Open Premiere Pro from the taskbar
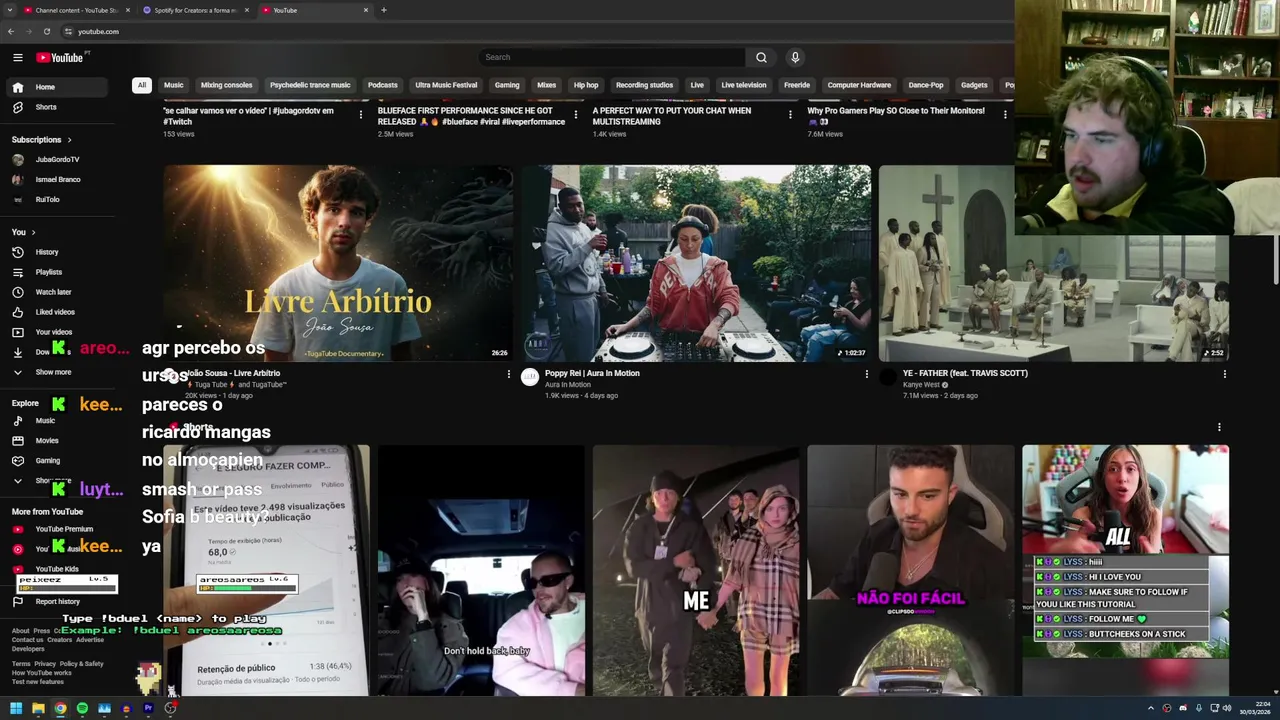The width and height of the screenshot is (1280, 720). 148,708
